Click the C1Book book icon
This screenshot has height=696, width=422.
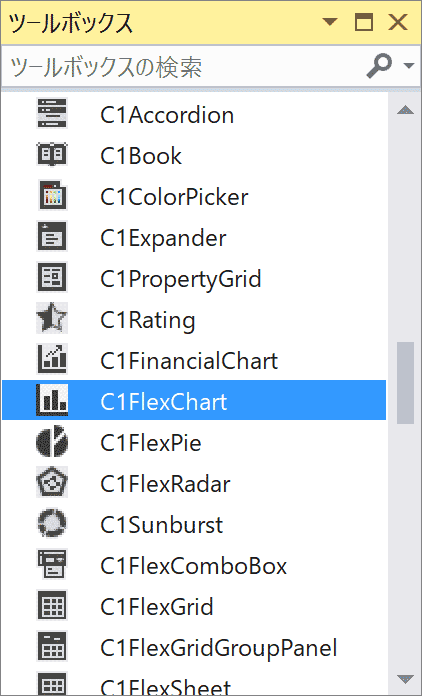[x=52, y=155]
